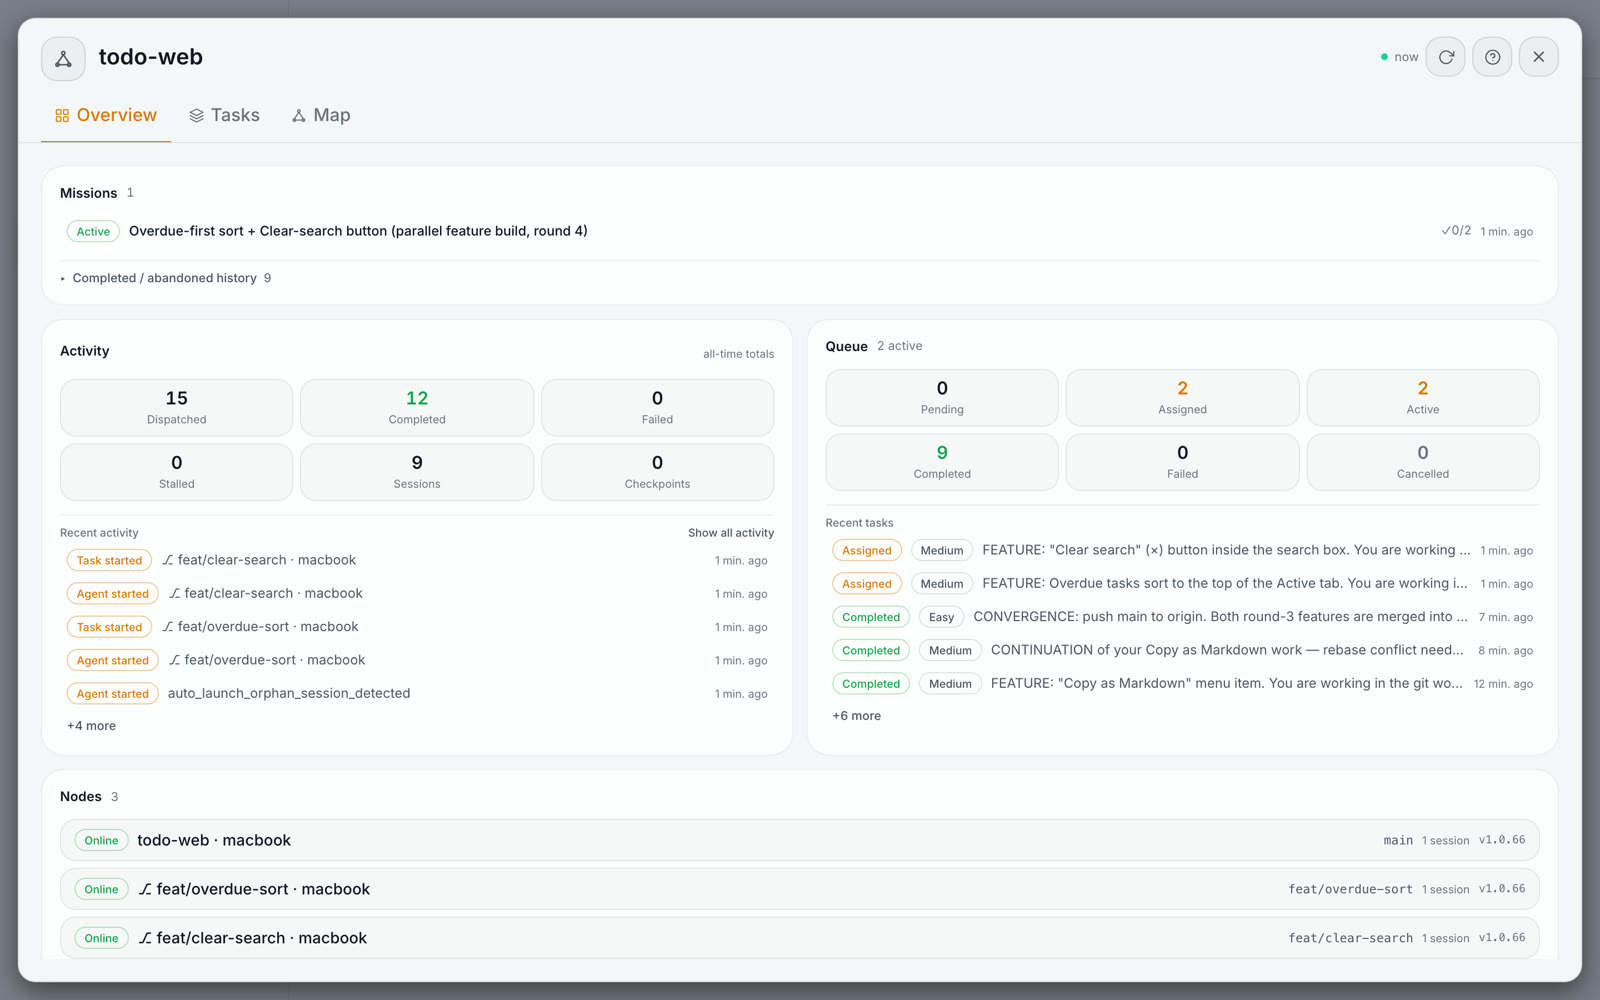Image resolution: width=1600 pixels, height=1000 pixels.
Task: Open the CONTINUATION Copy as Markdown task
Action: (1182, 650)
